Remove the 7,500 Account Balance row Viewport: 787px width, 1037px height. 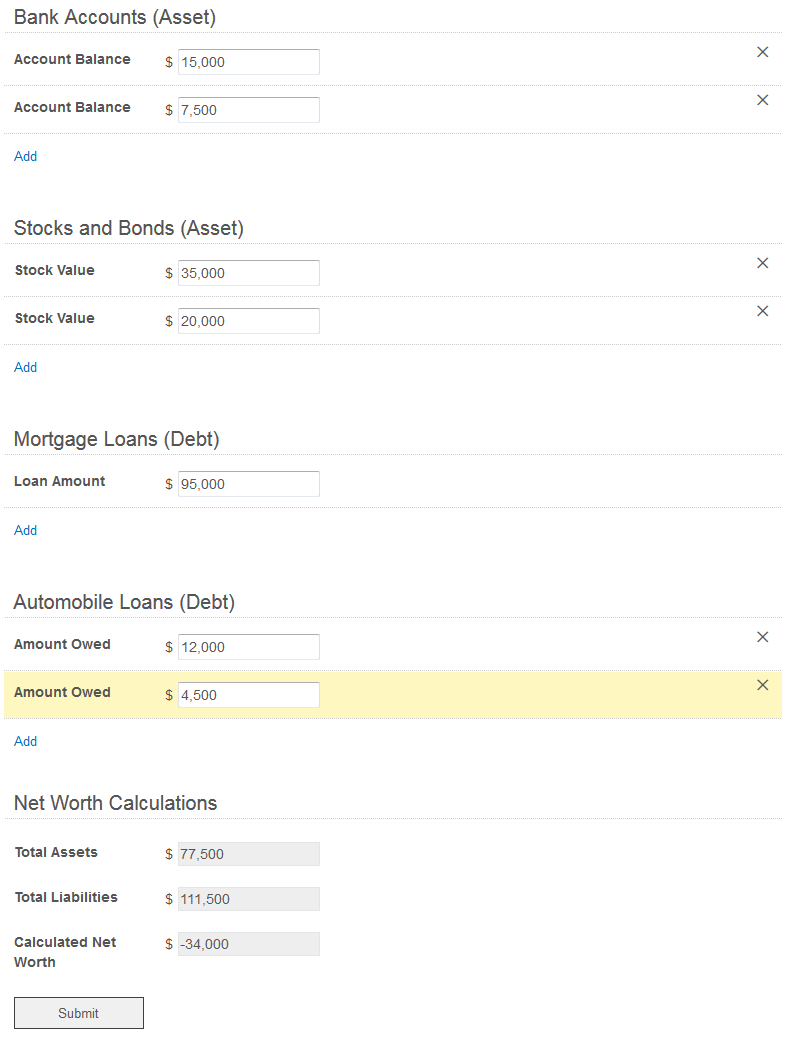point(762,100)
